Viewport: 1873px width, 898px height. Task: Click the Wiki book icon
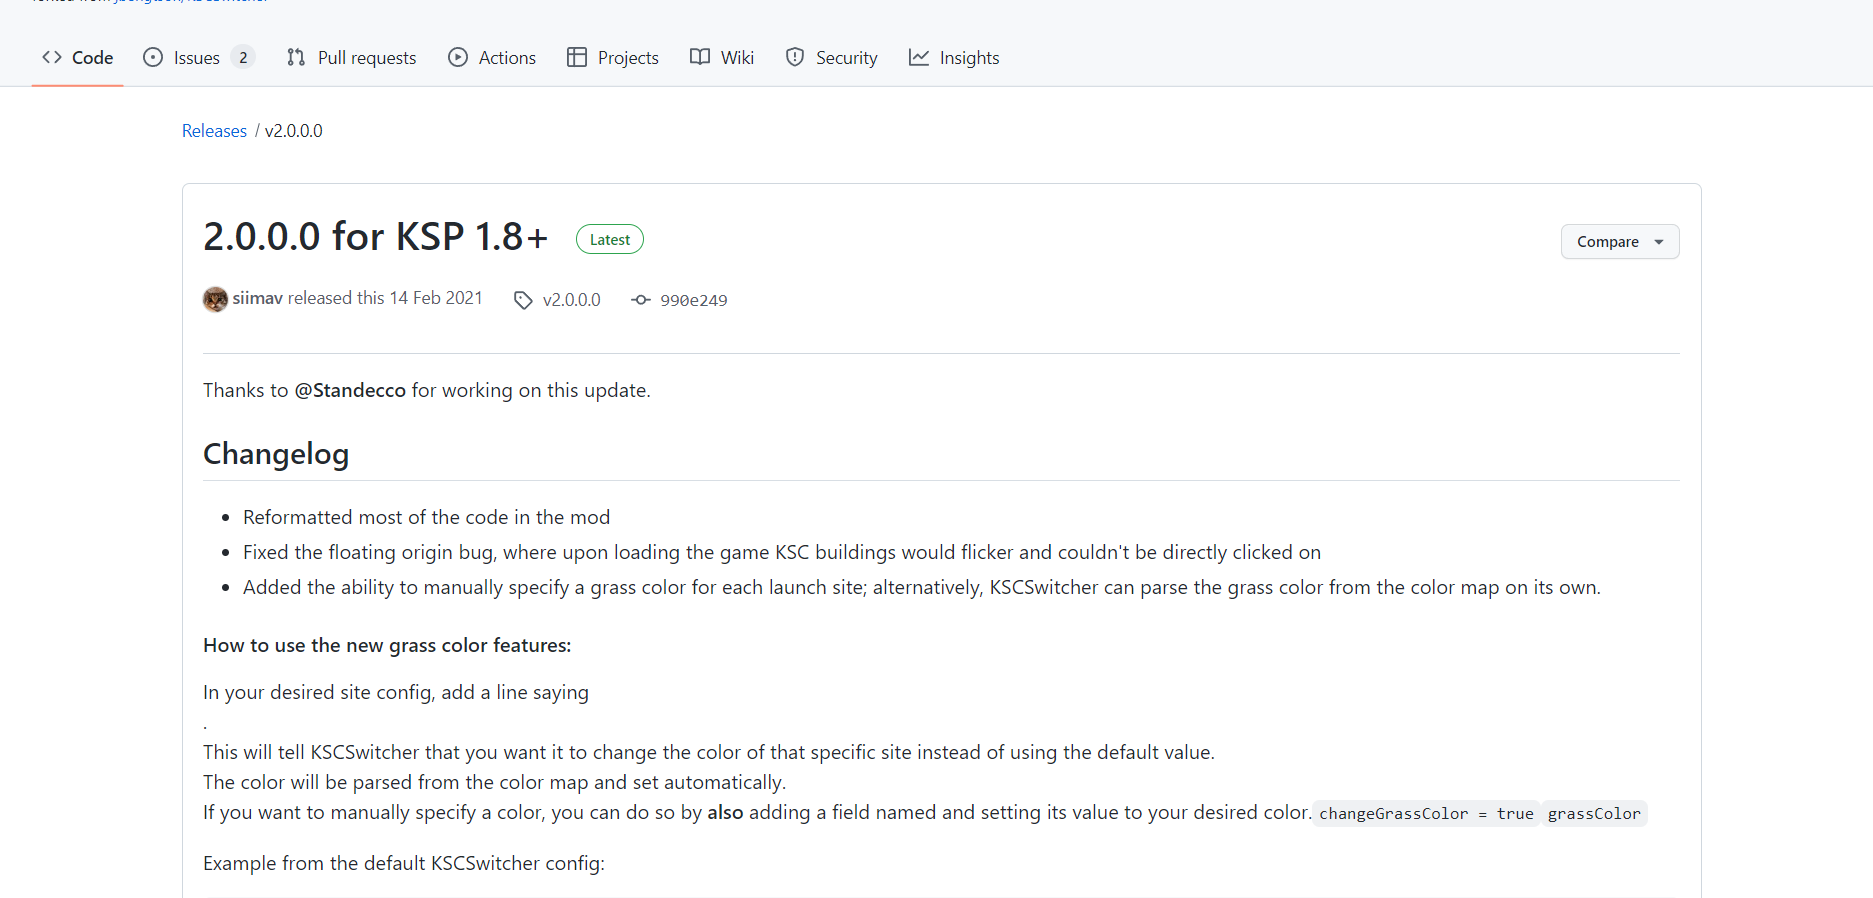[x=700, y=58]
